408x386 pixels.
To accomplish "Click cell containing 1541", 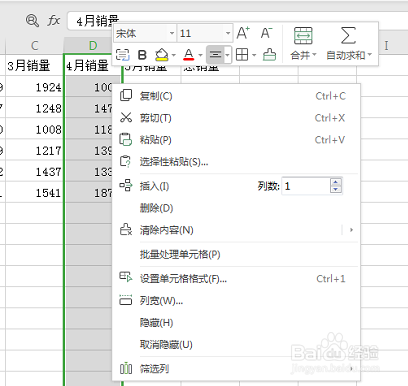I will pos(34,193).
